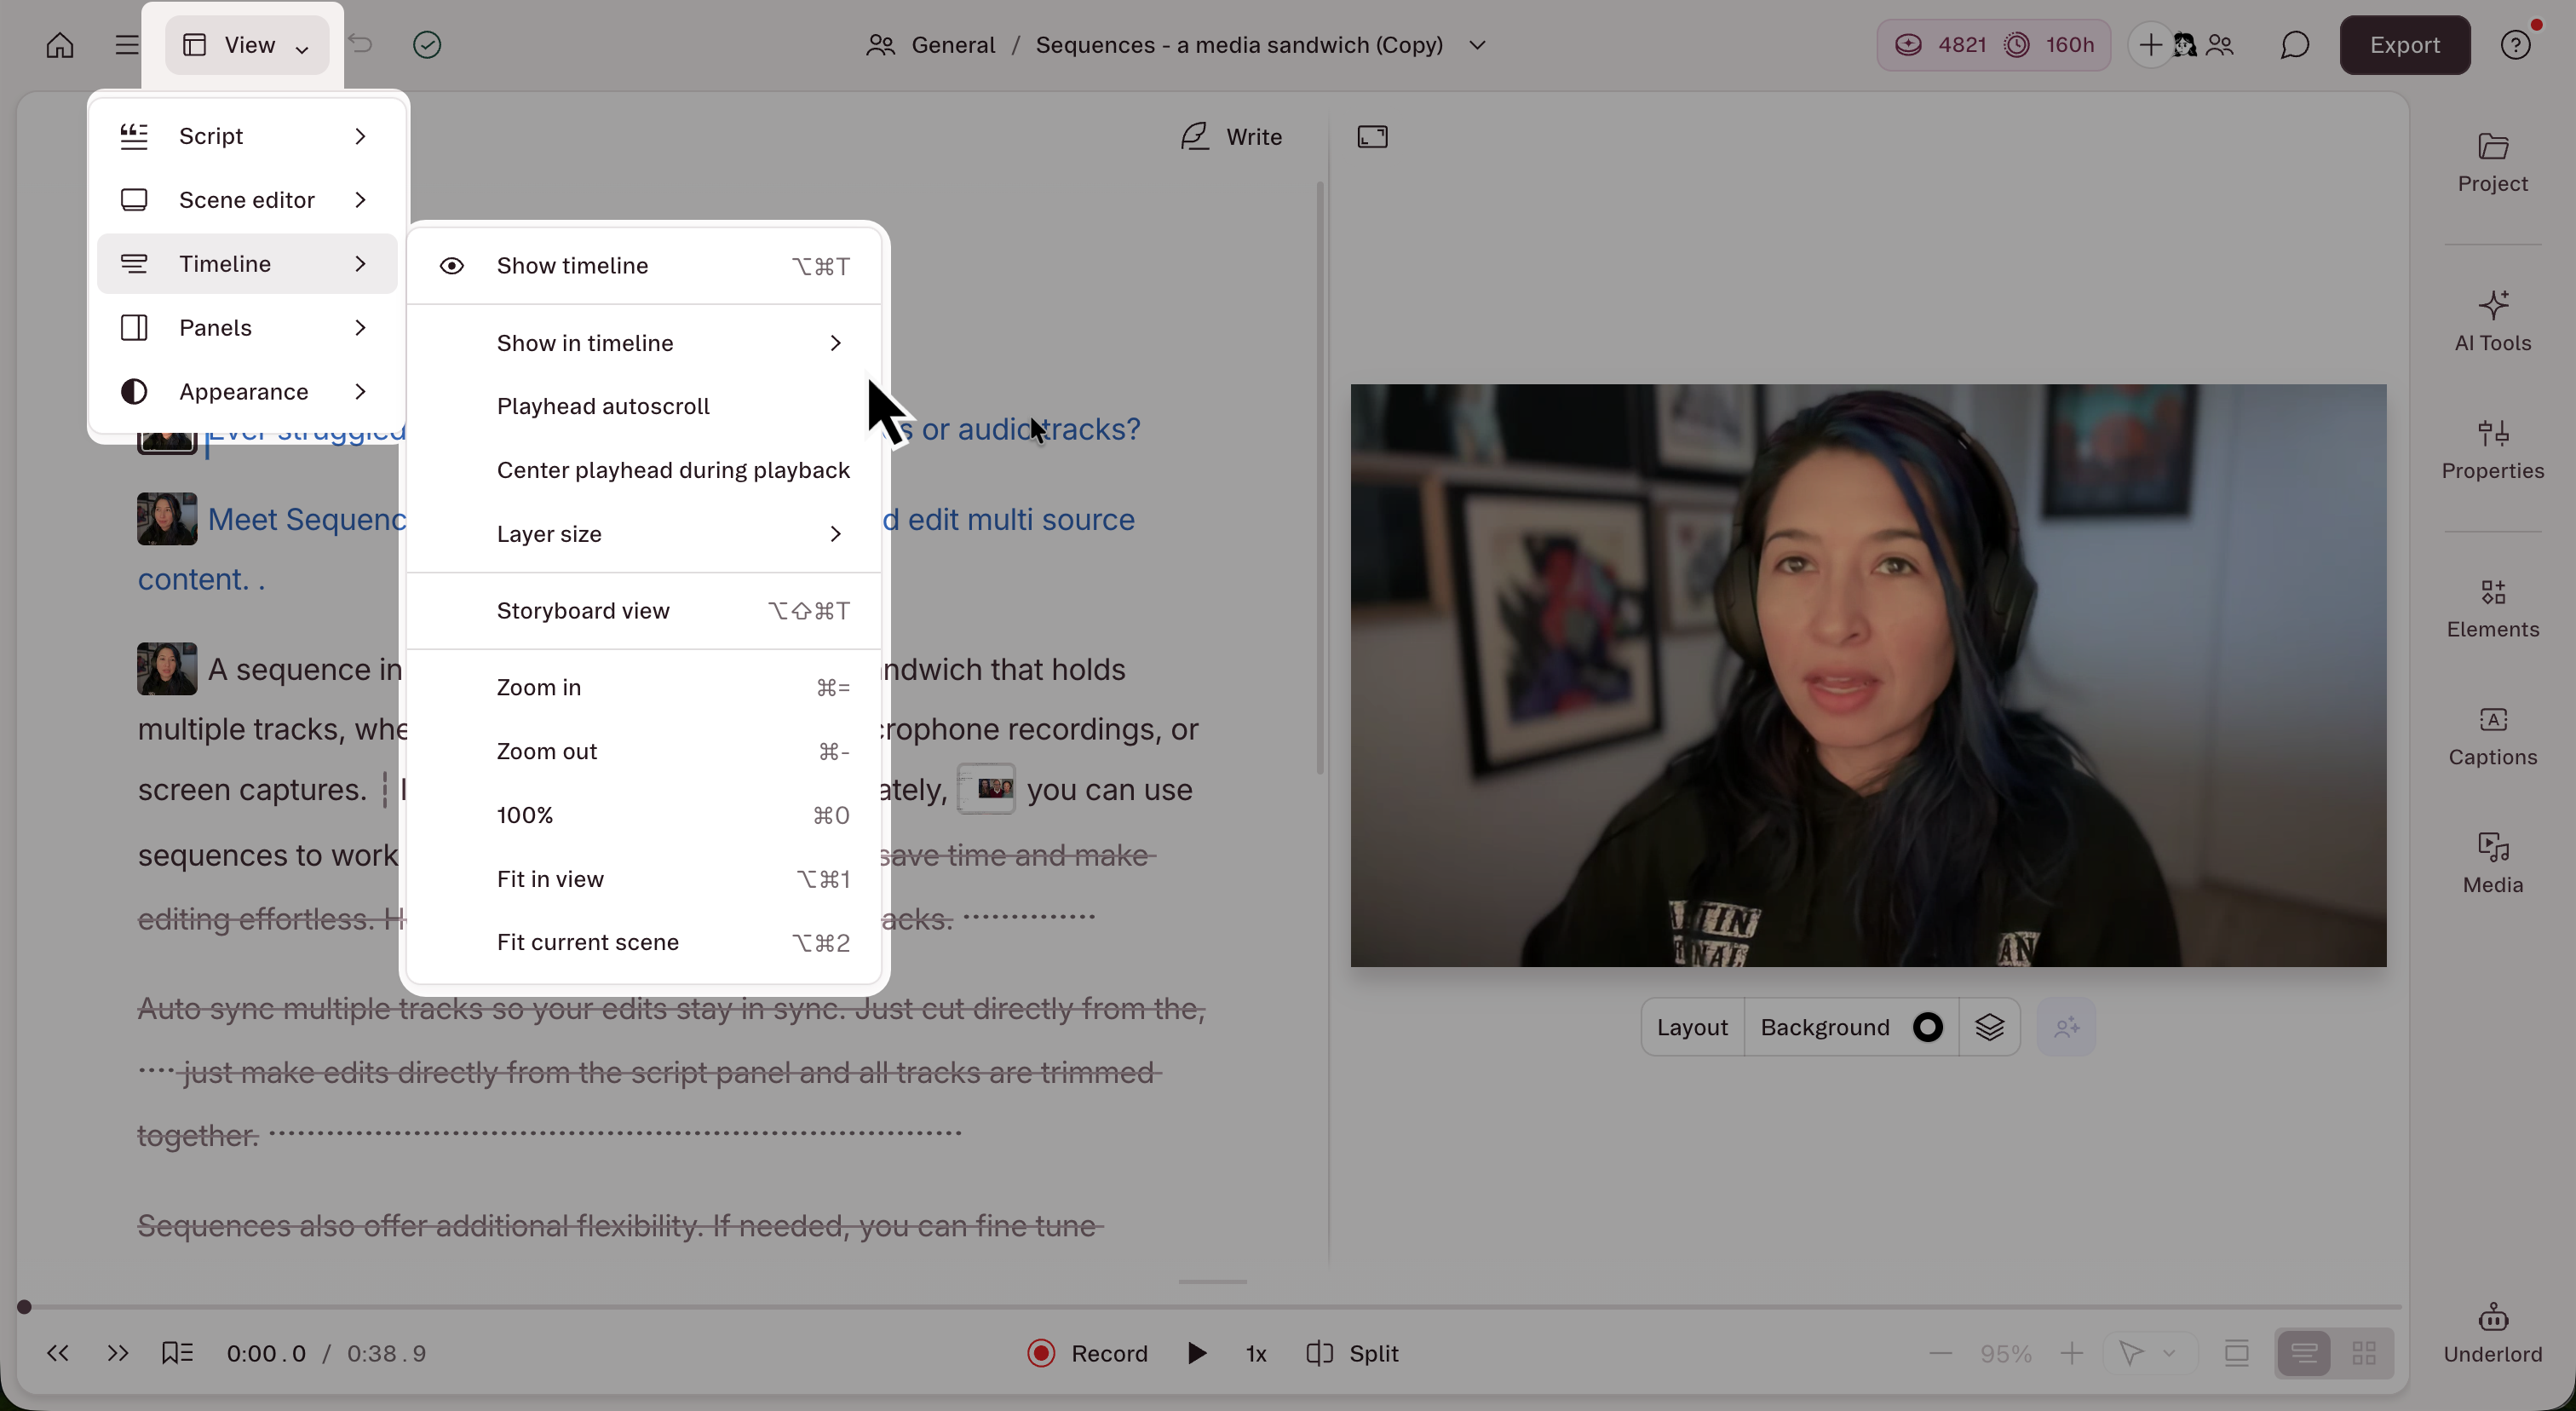
Task: Open the AI Tools panel
Action: [x=2492, y=321]
